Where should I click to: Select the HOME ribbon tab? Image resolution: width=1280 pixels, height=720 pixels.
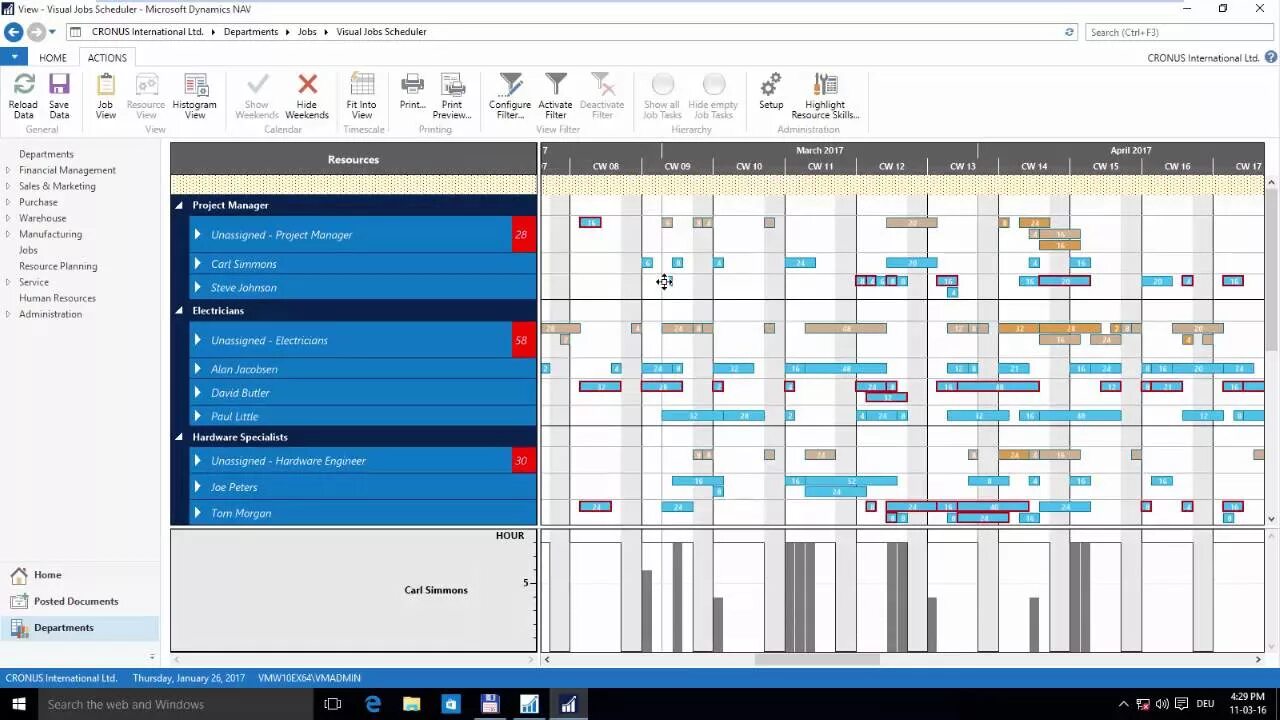[53, 58]
